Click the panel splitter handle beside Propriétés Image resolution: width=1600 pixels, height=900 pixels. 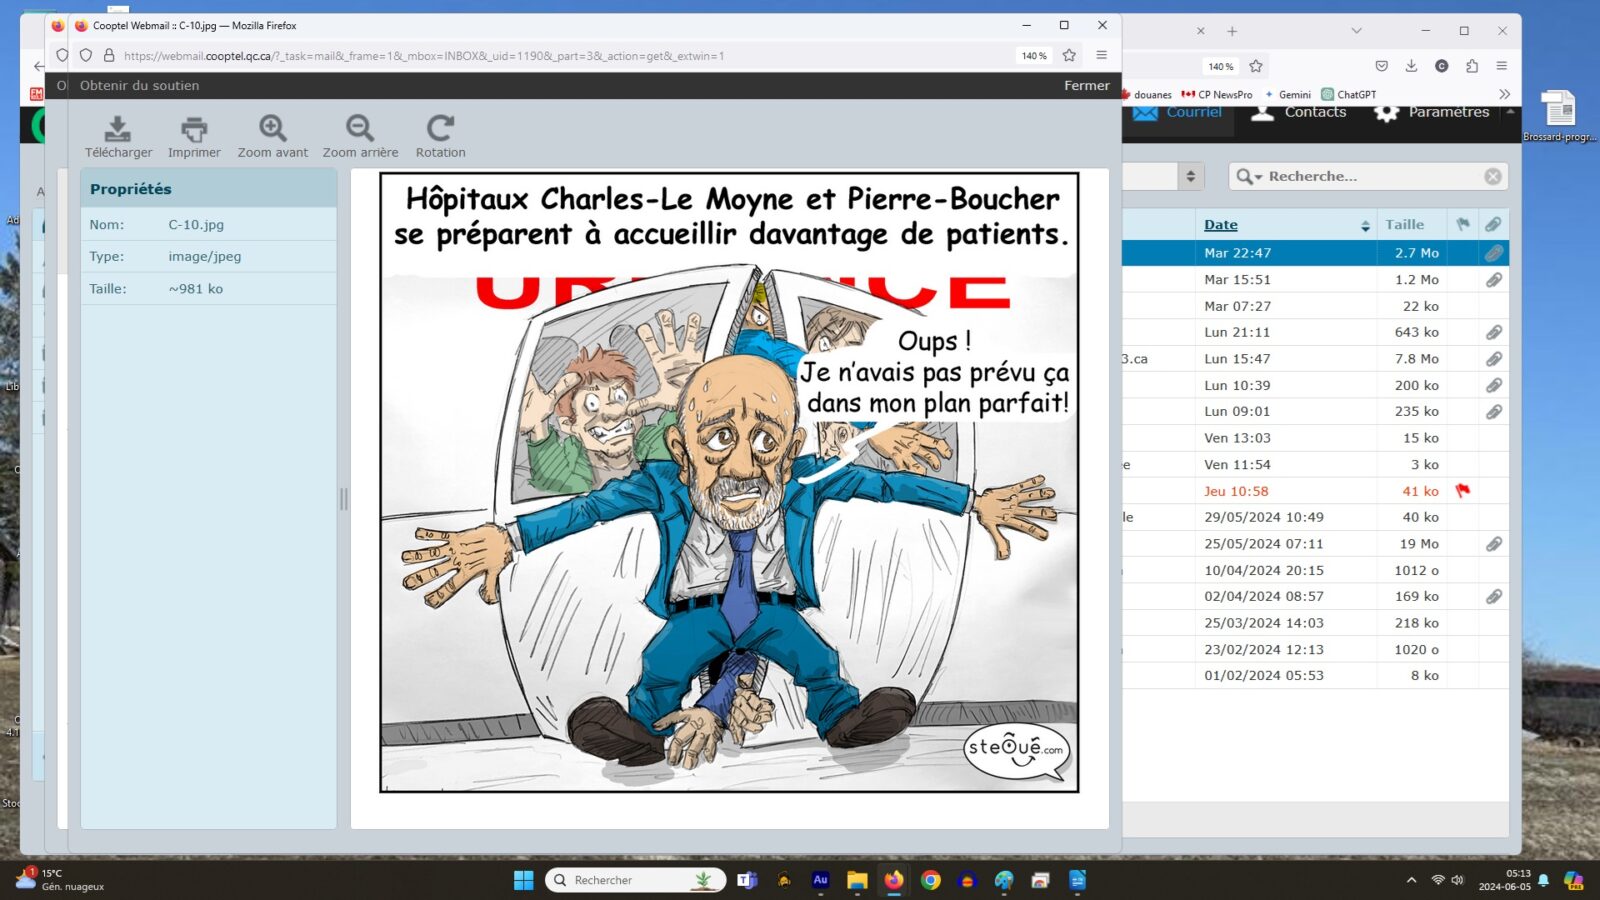(344, 498)
